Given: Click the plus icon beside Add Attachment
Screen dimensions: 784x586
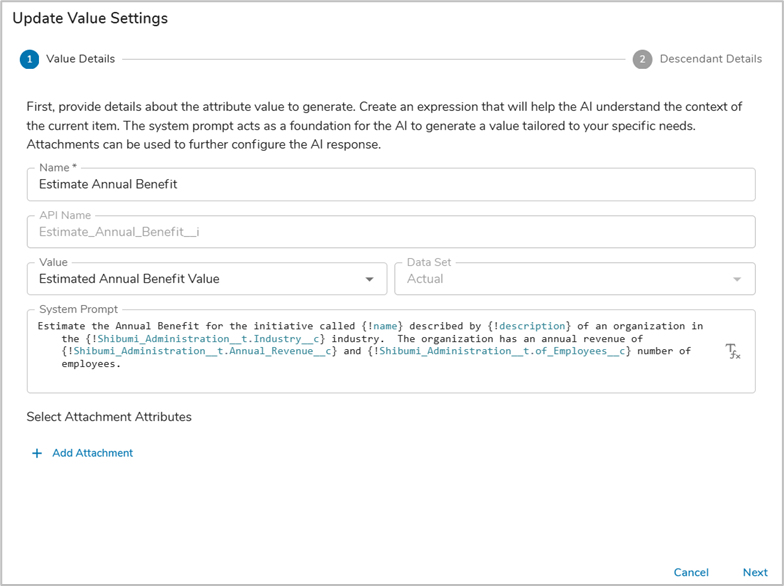Looking at the screenshot, I should coord(37,453).
